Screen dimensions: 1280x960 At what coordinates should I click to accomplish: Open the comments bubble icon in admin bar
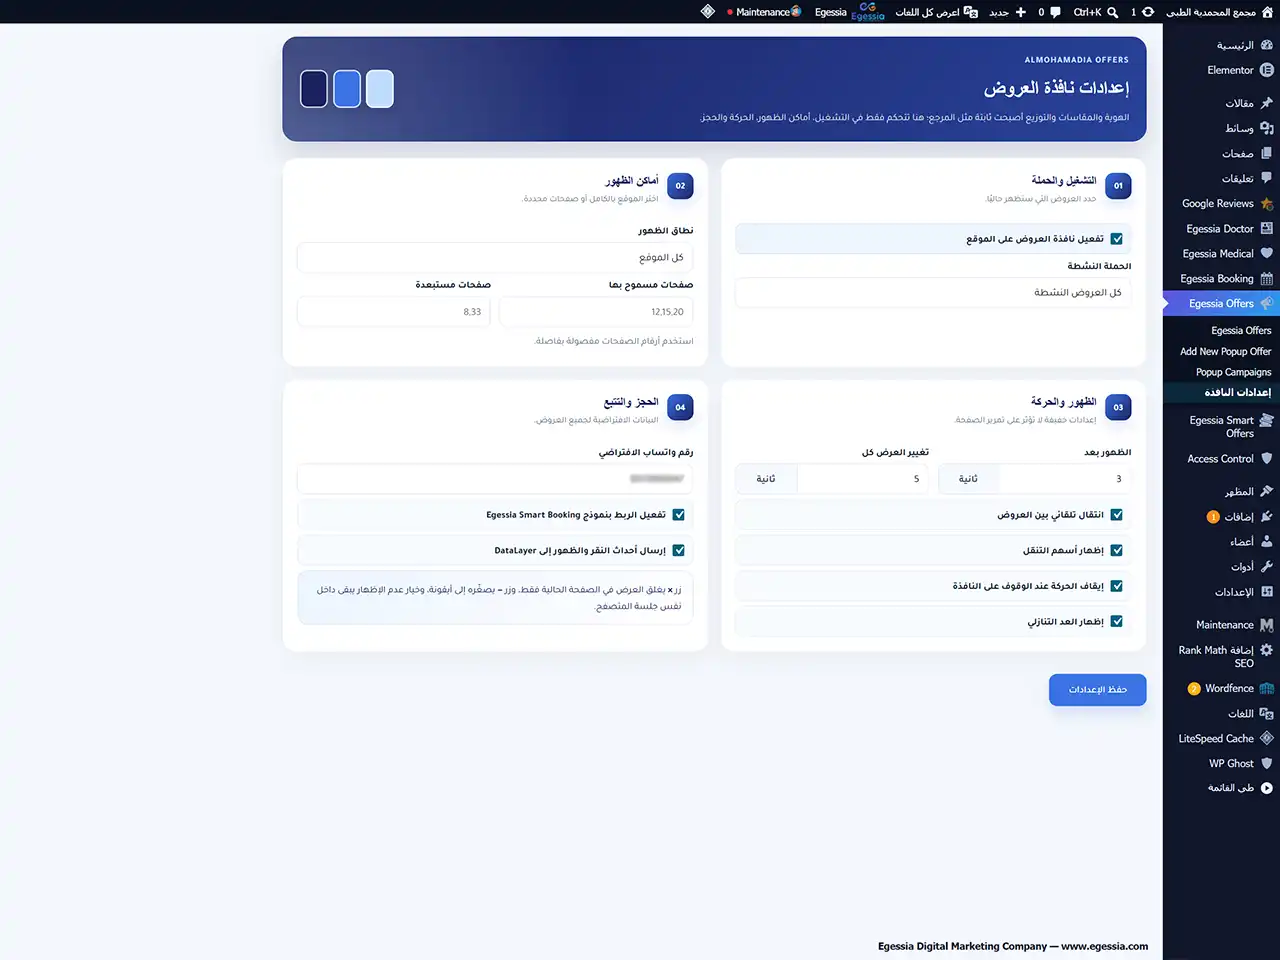1055,12
